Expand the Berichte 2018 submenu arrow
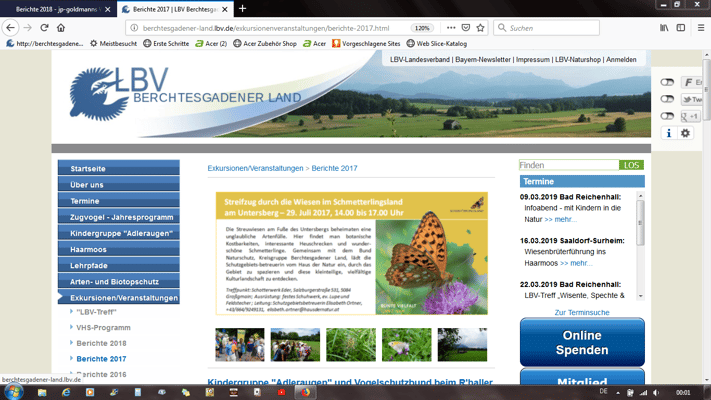 [72, 343]
